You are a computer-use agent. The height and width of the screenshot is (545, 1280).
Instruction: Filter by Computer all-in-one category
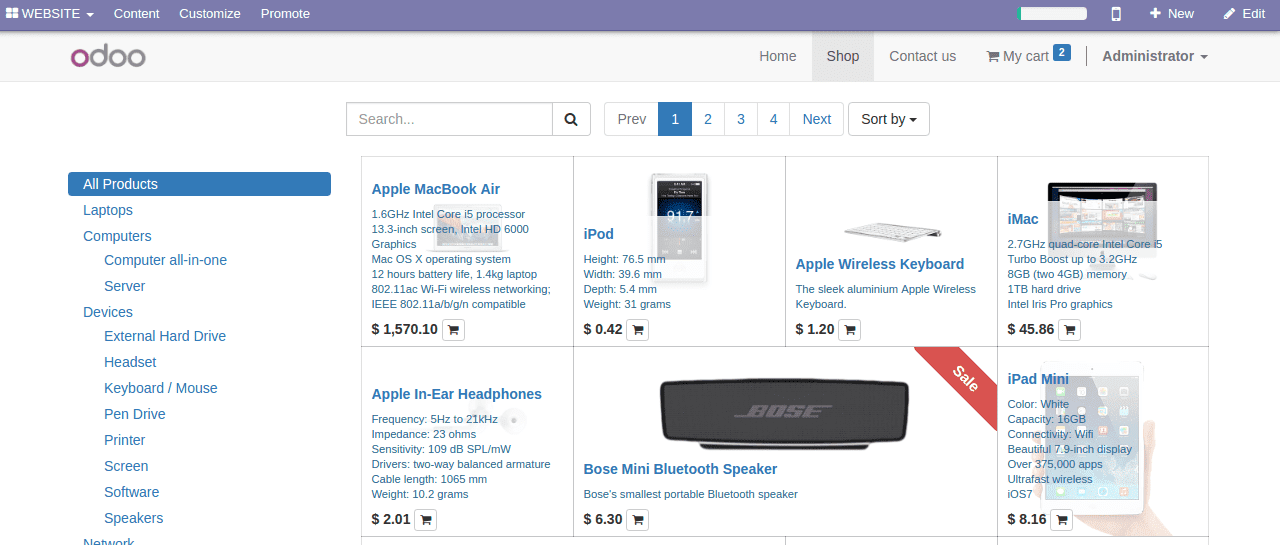pyautogui.click(x=165, y=260)
